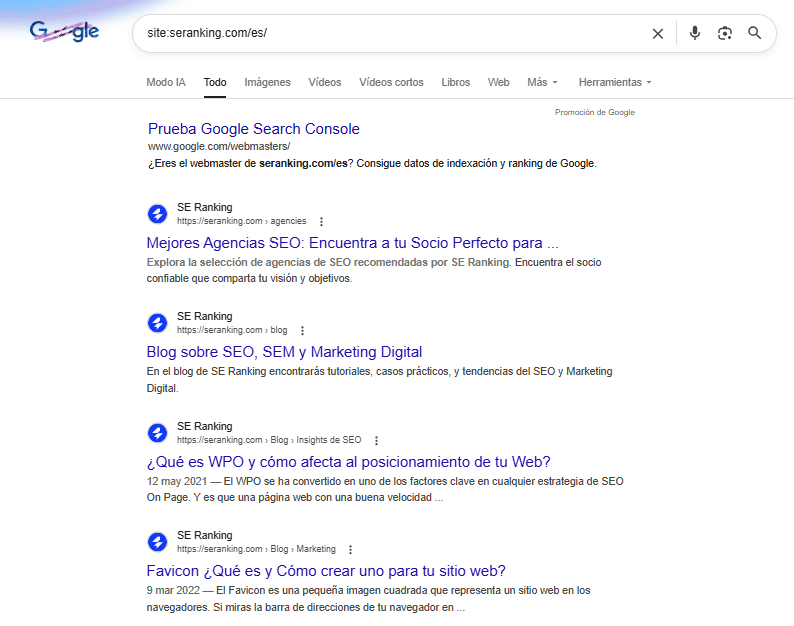The image size is (794, 626).
Task: Switch to the Web tab
Action: point(498,82)
